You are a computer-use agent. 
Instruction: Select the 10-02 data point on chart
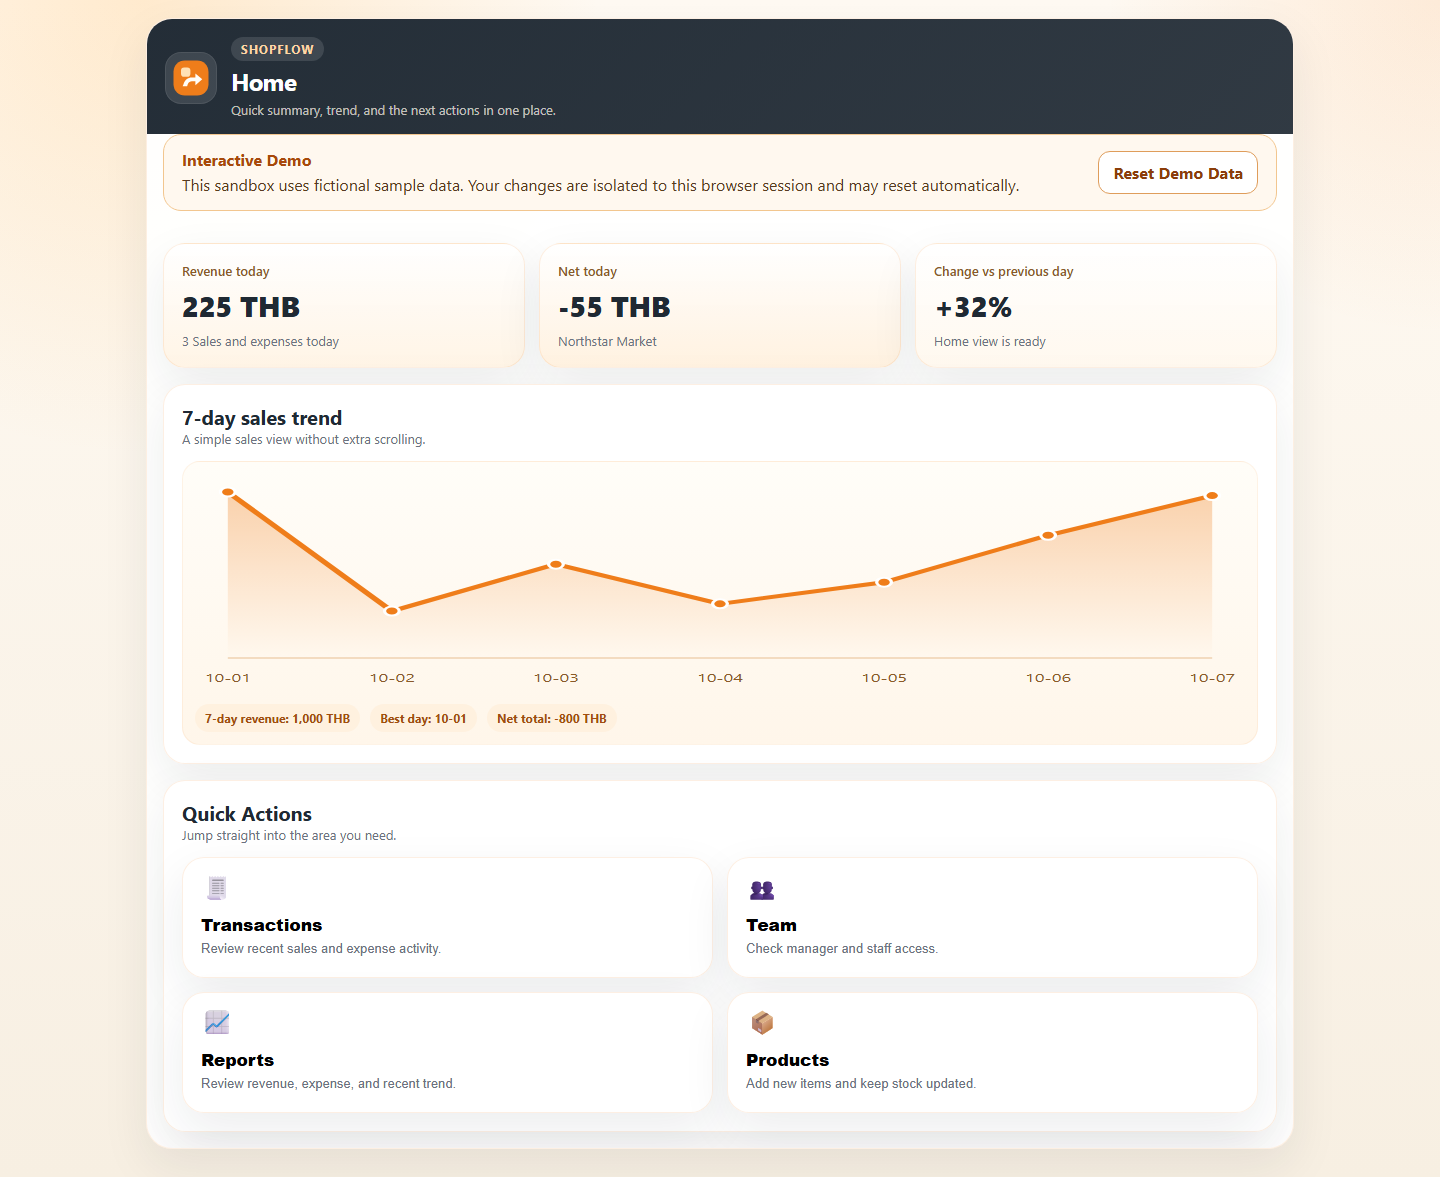pos(392,610)
